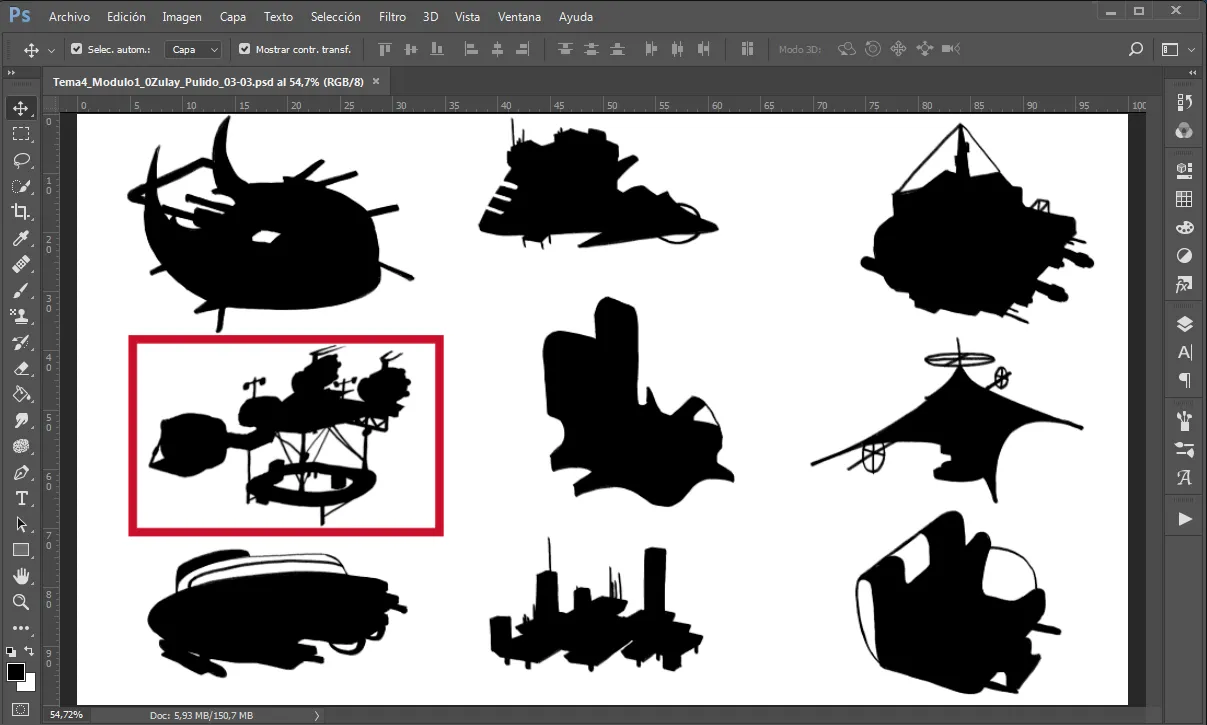Open the Capa auto-select dropdown
Image resolution: width=1207 pixels, height=725 pixels.
pos(194,49)
